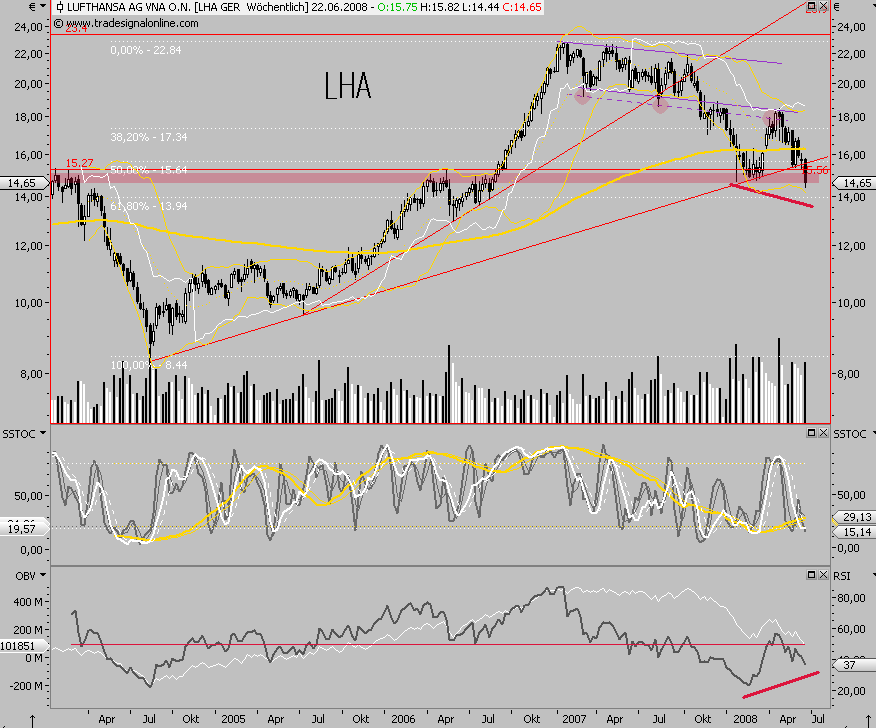
Task: Click the 37 RSI value marker
Action: [x=852, y=664]
